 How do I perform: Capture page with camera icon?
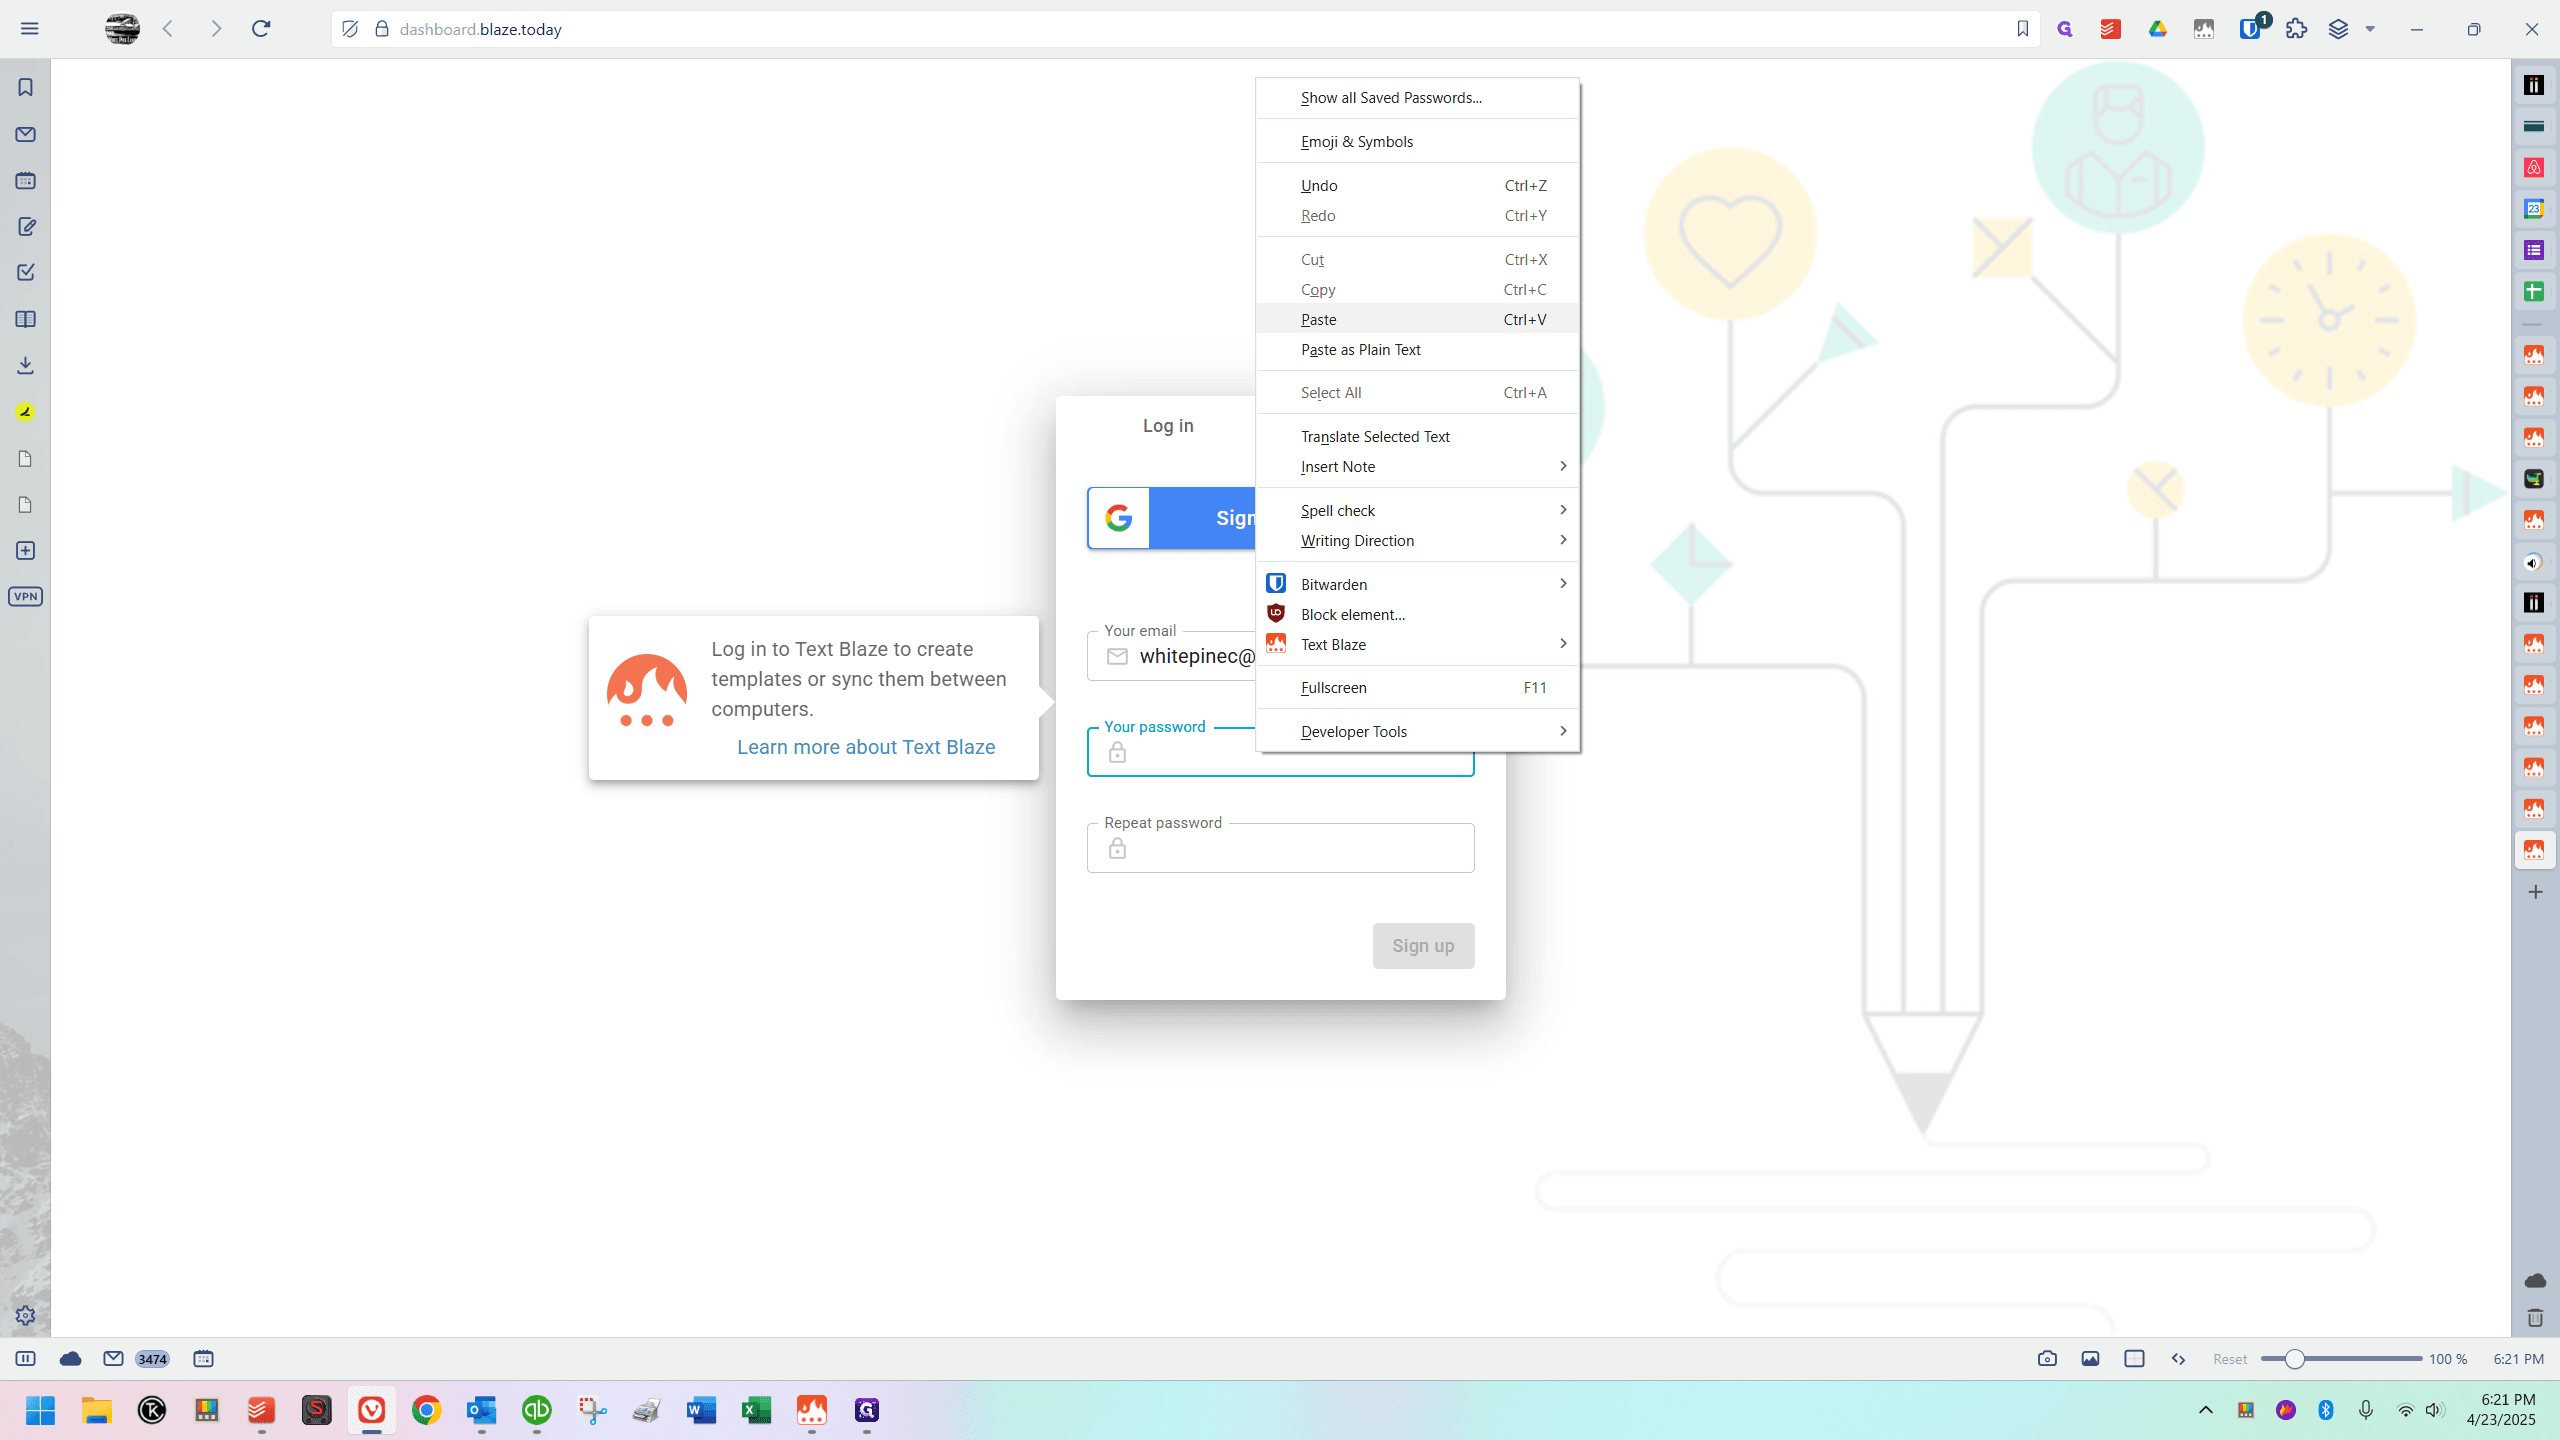click(2047, 1359)
